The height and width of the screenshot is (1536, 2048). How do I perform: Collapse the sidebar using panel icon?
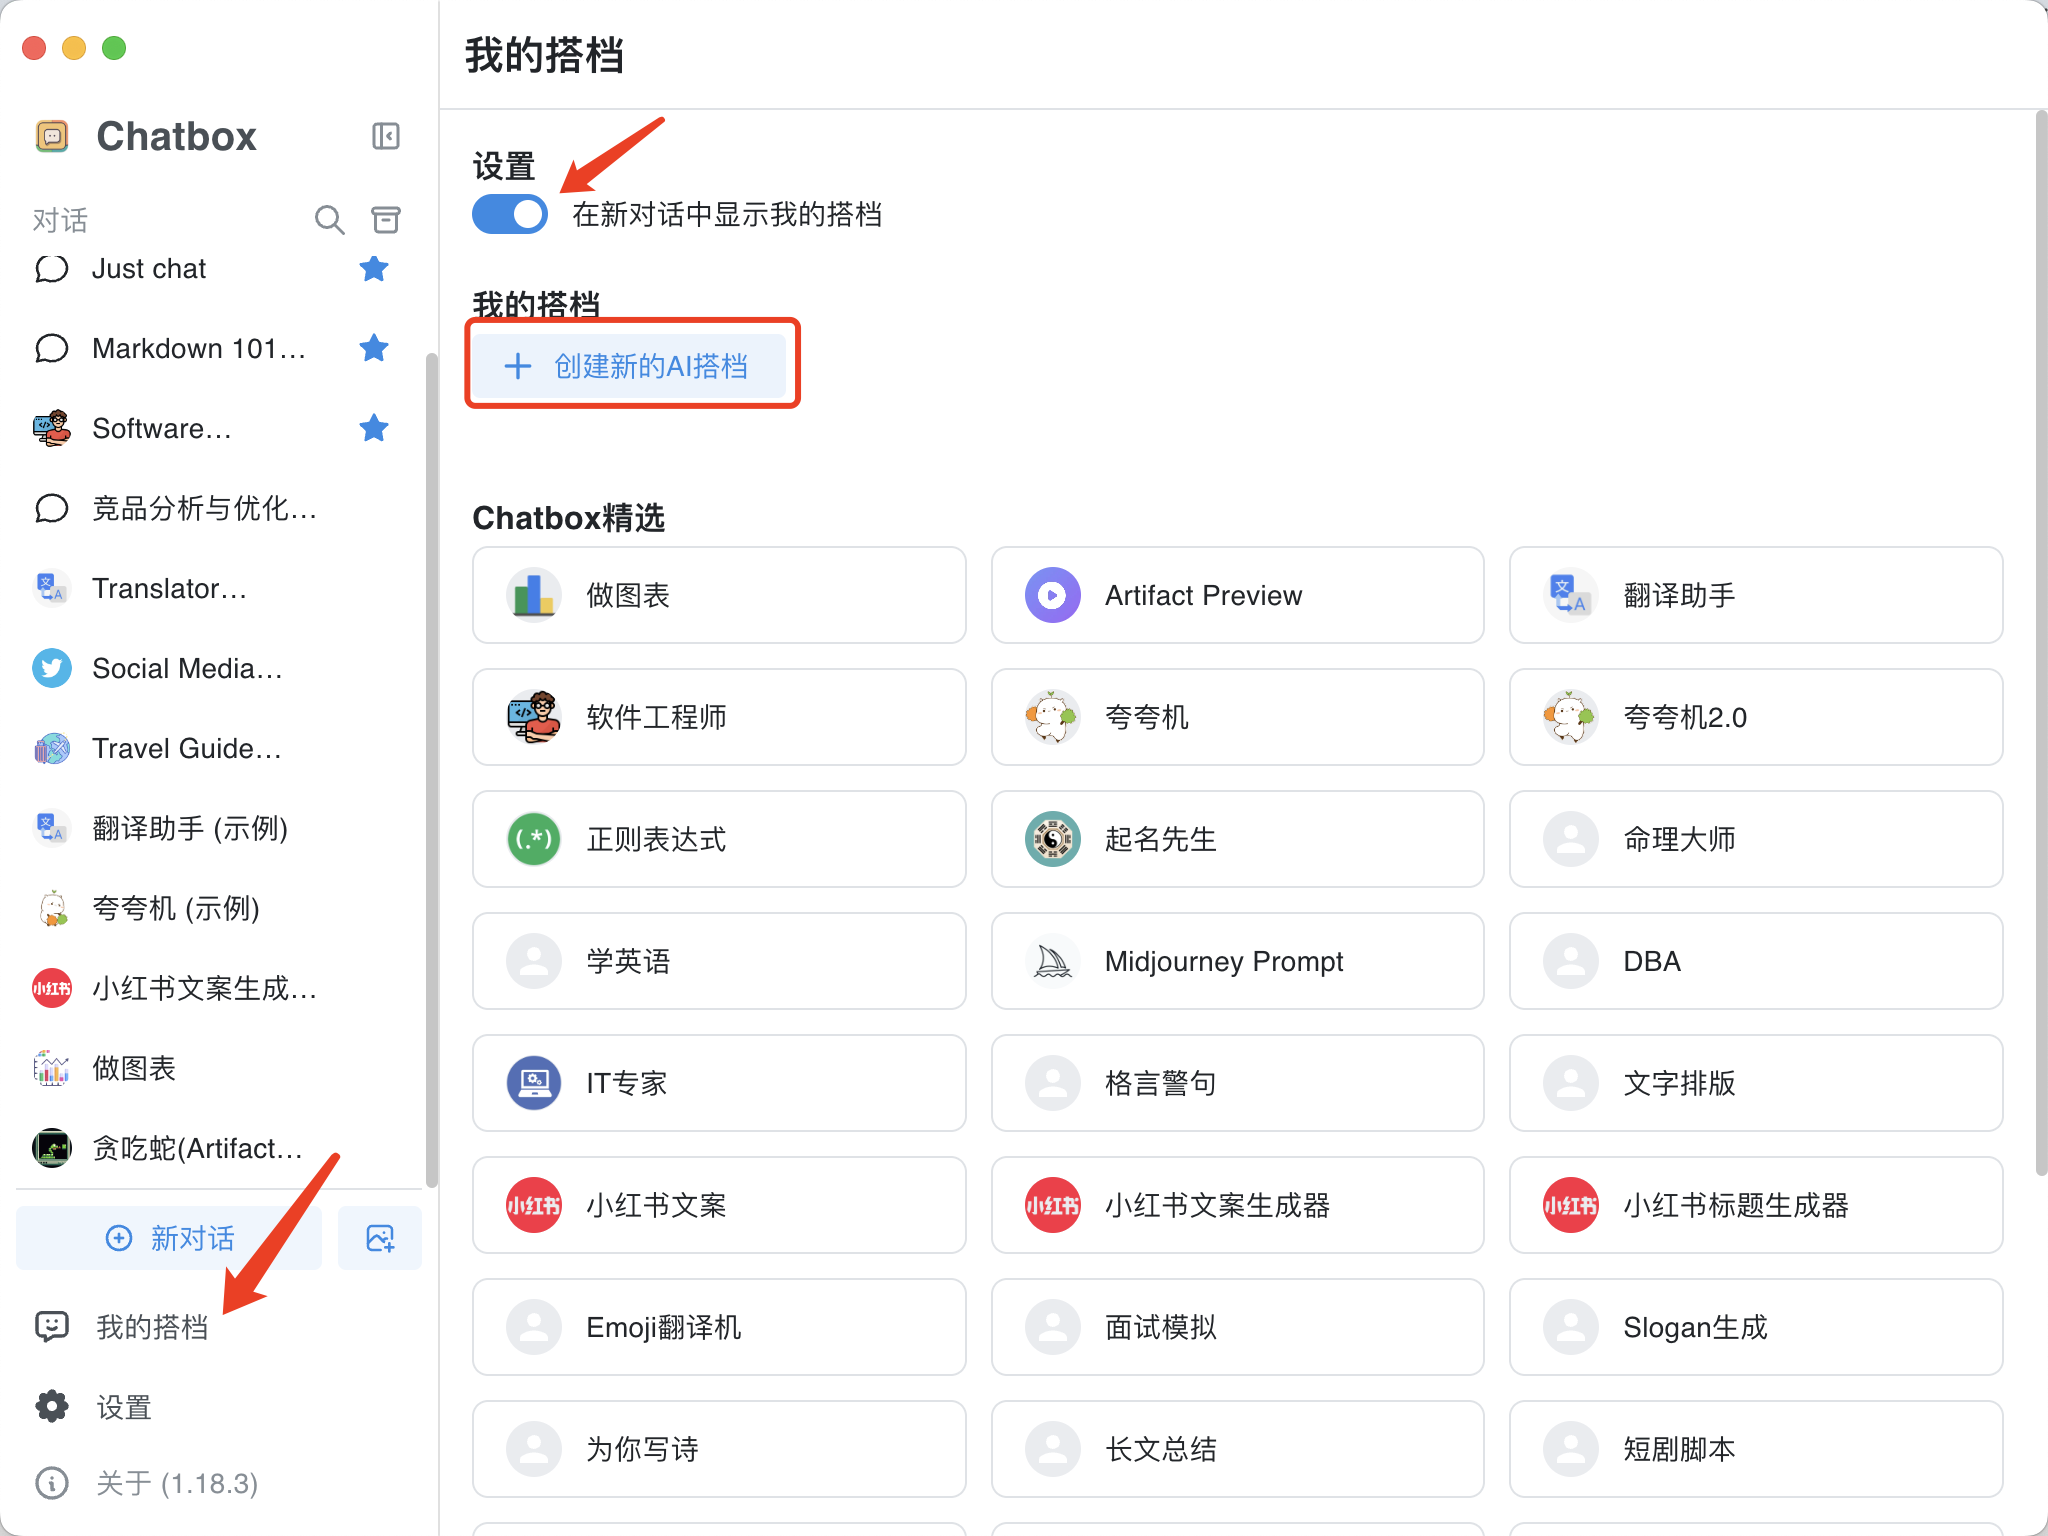(x=385, y=136)
